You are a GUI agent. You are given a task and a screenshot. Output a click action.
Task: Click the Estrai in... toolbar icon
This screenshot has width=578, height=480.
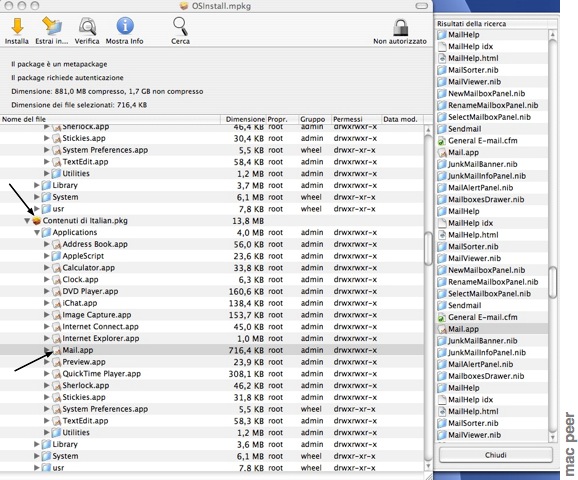coord(52,27)
